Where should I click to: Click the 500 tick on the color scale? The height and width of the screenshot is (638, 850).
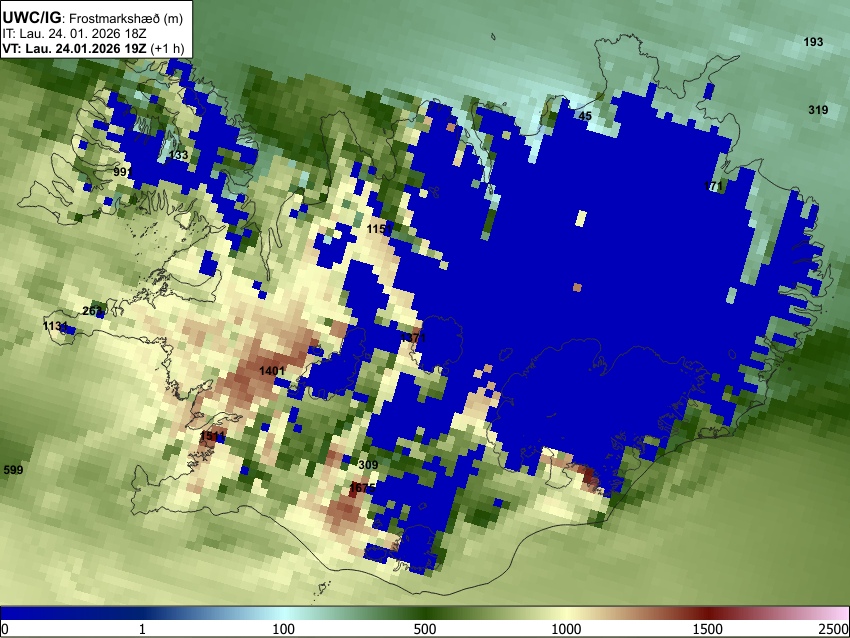click(425, 629)
